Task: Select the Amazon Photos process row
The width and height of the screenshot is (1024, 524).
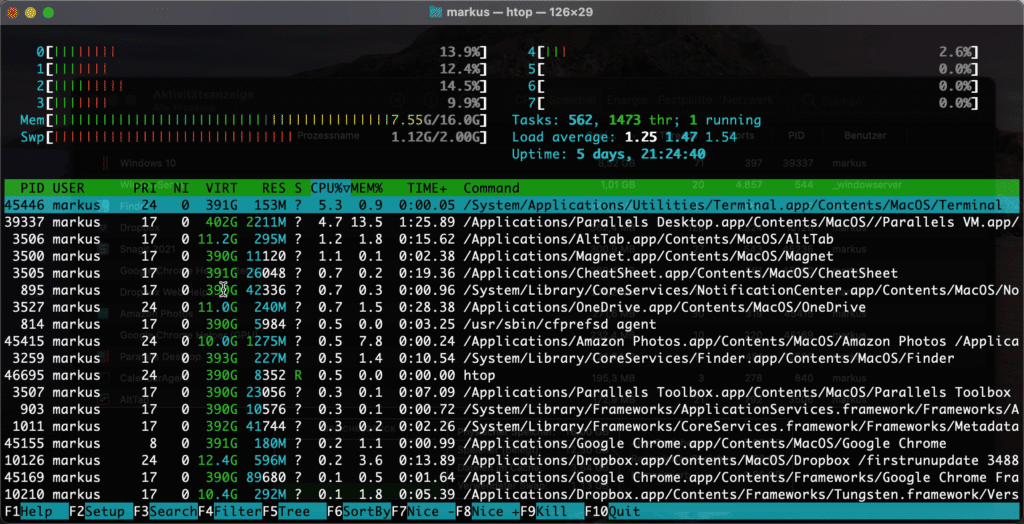Action: coord(511,341)
